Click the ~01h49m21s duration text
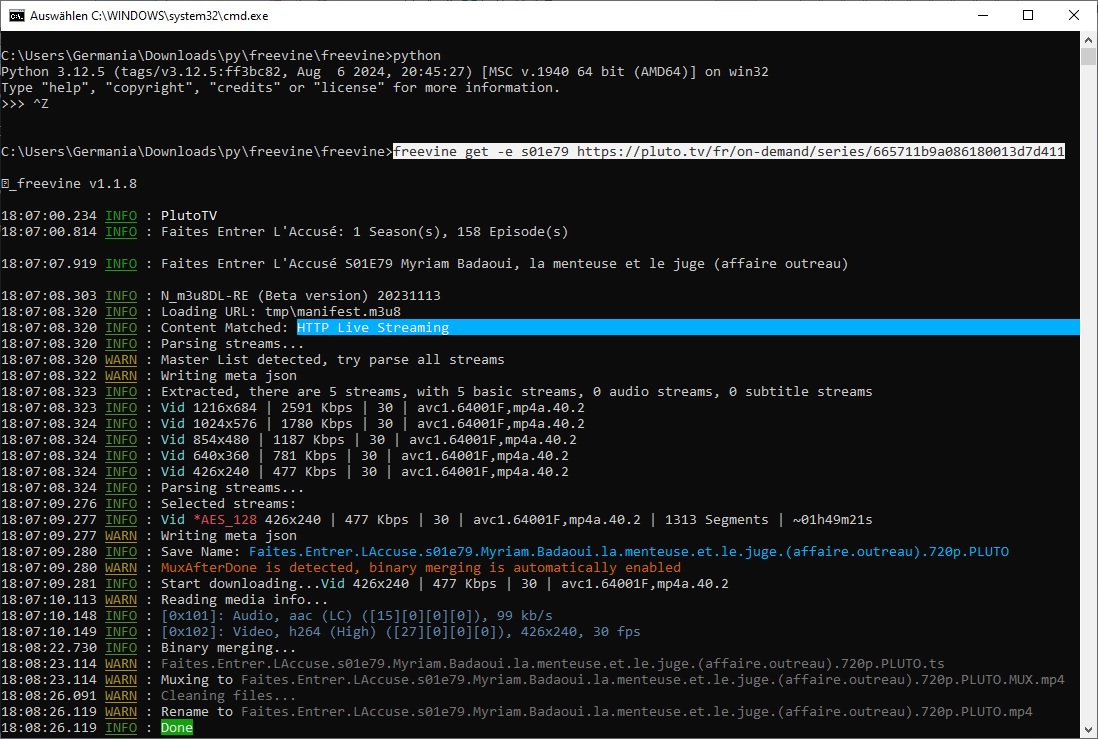 click(x=833, y=520)
